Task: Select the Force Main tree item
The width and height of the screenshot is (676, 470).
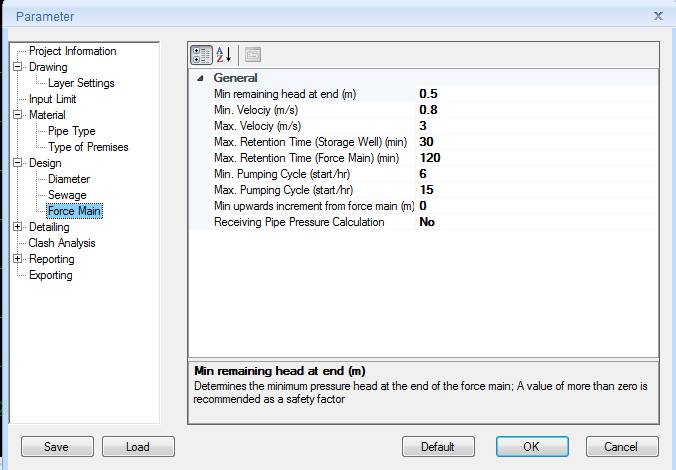Action: point(74,211)
